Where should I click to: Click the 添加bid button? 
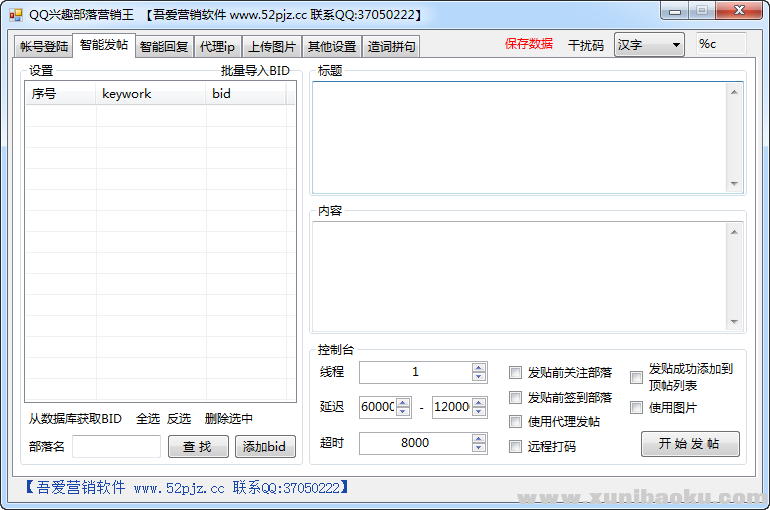(265, 447)
